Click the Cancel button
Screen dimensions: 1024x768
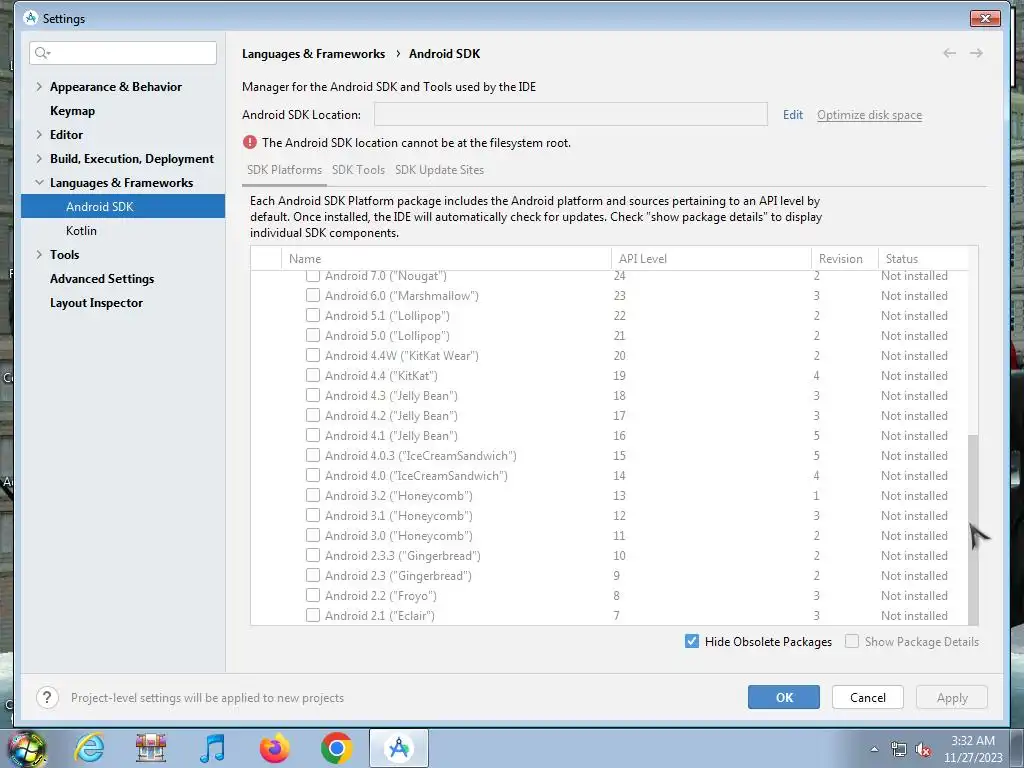pos(867,697)
